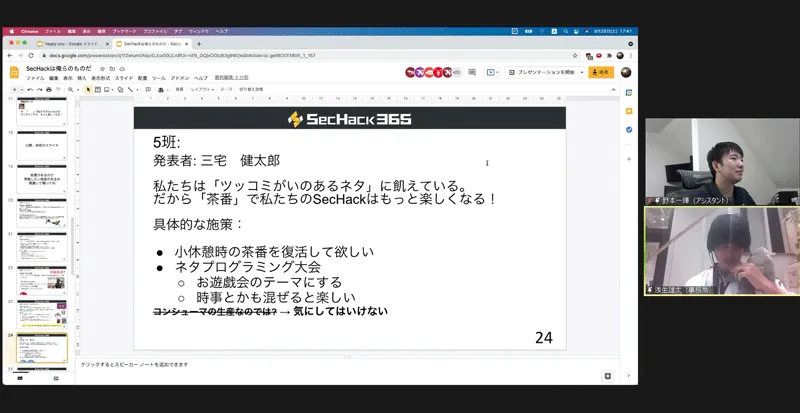Switch to the Happy you Google Slides tab

pos(73,44)
